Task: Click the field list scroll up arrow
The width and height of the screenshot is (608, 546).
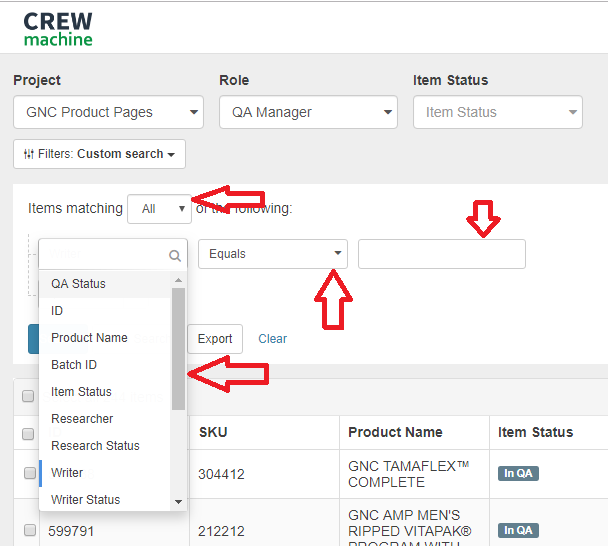Action: point(178,280)
